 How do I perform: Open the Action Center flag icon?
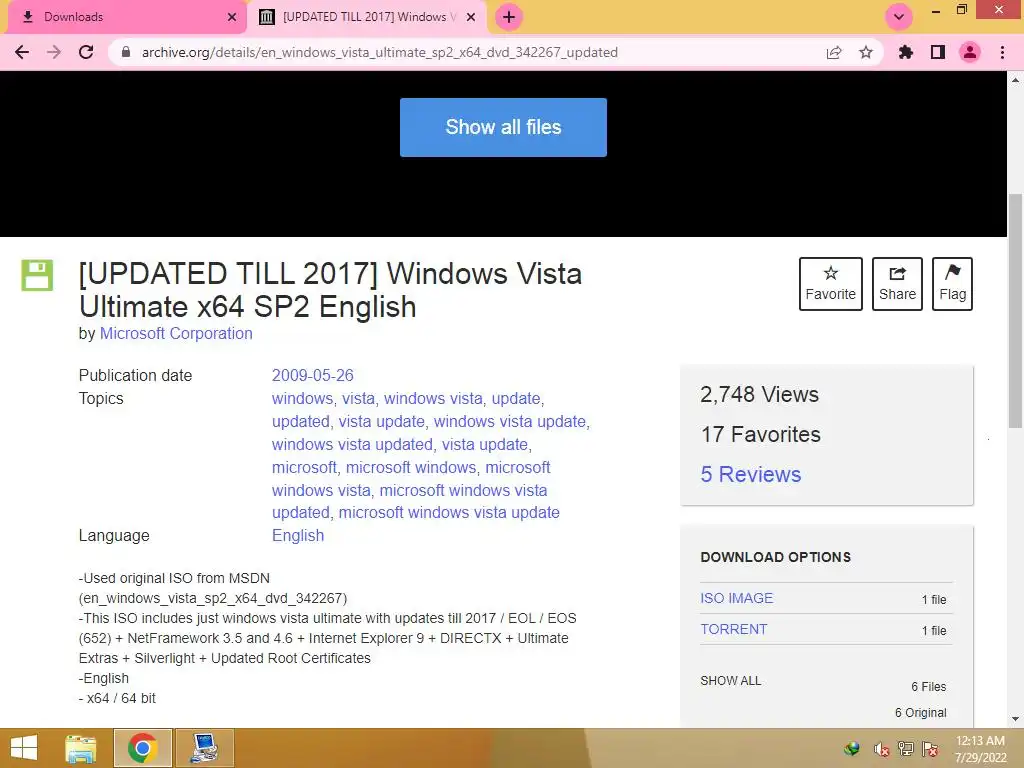[930, 749]
